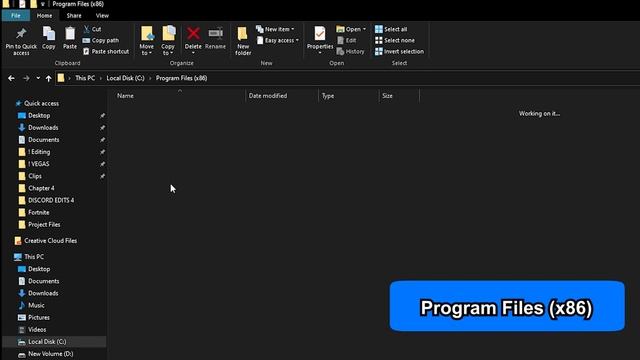Click Select none in ribbon
Screen dimensions: 640x360
click(x=395, y=40)
